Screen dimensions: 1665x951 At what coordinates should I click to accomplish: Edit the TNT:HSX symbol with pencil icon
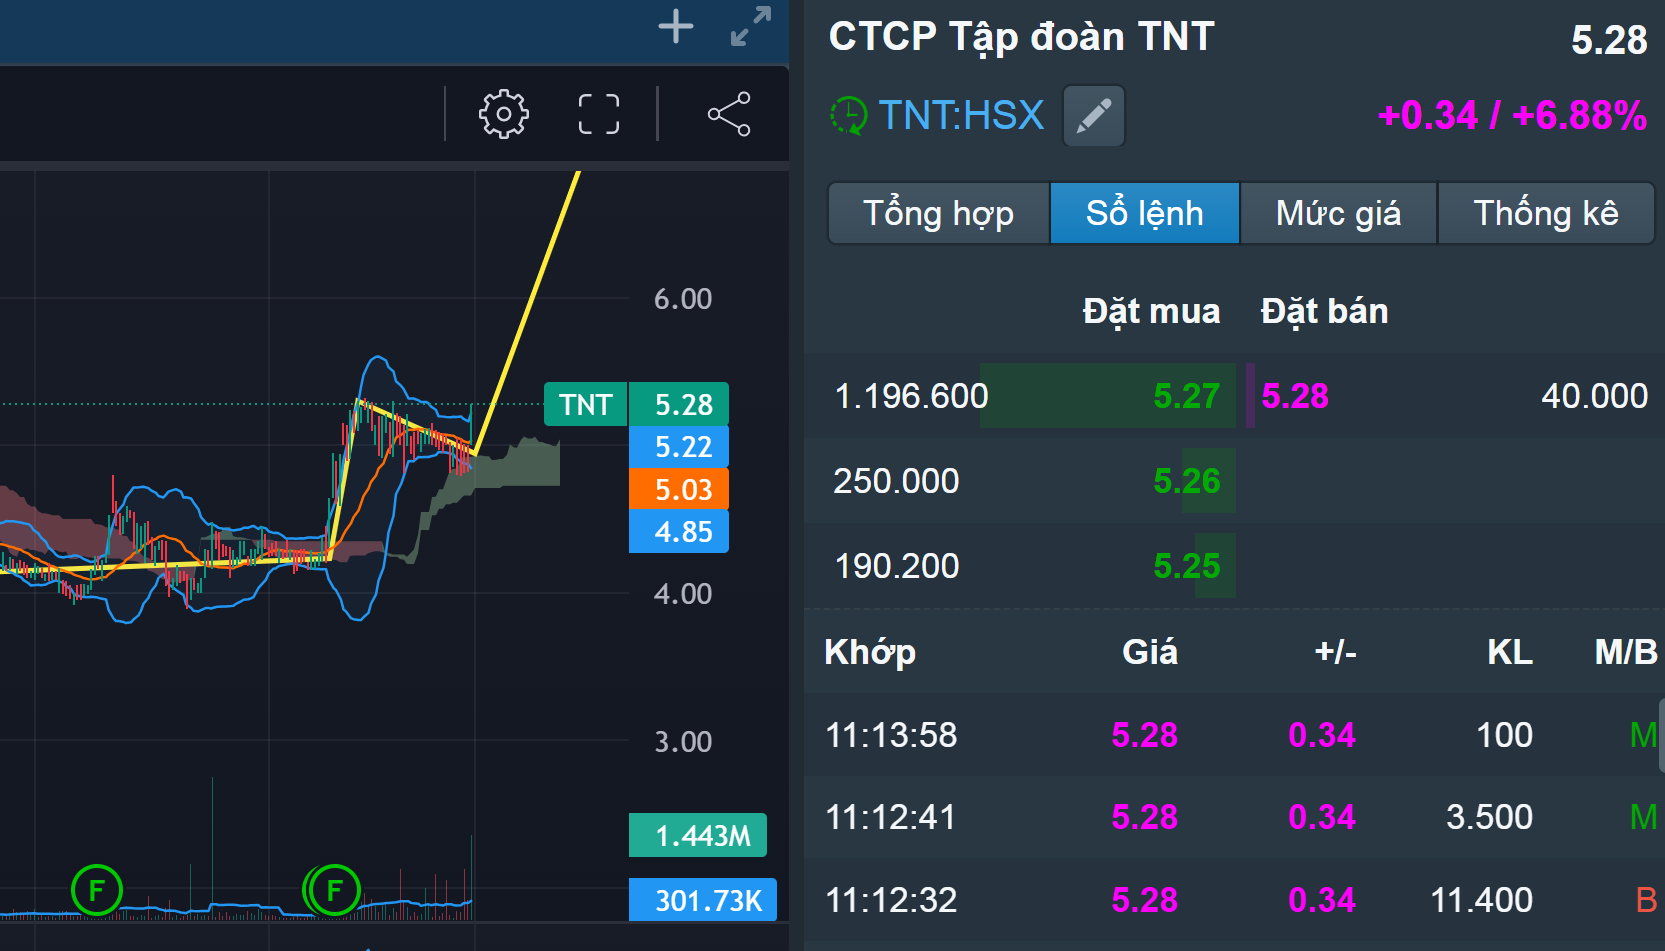pyautogui.click(x=1094, y=116)
